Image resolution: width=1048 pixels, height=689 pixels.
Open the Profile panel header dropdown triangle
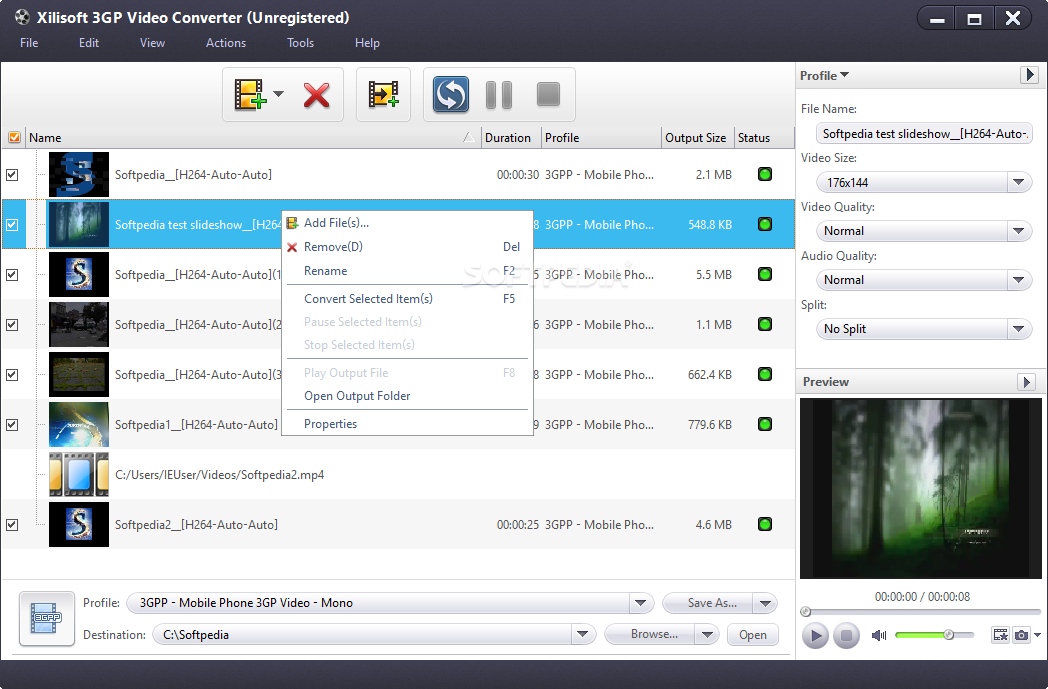click(x=845, y=75)
